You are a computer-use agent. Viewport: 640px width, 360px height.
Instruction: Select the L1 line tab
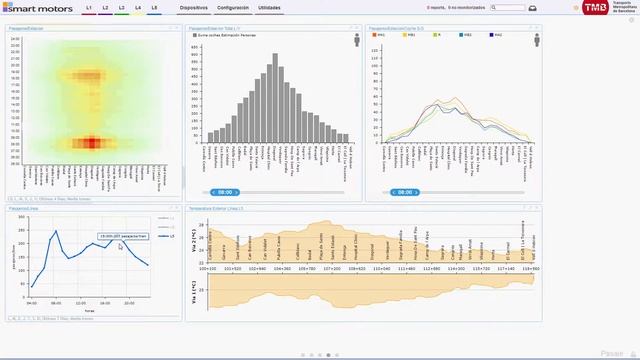(89, 8)
